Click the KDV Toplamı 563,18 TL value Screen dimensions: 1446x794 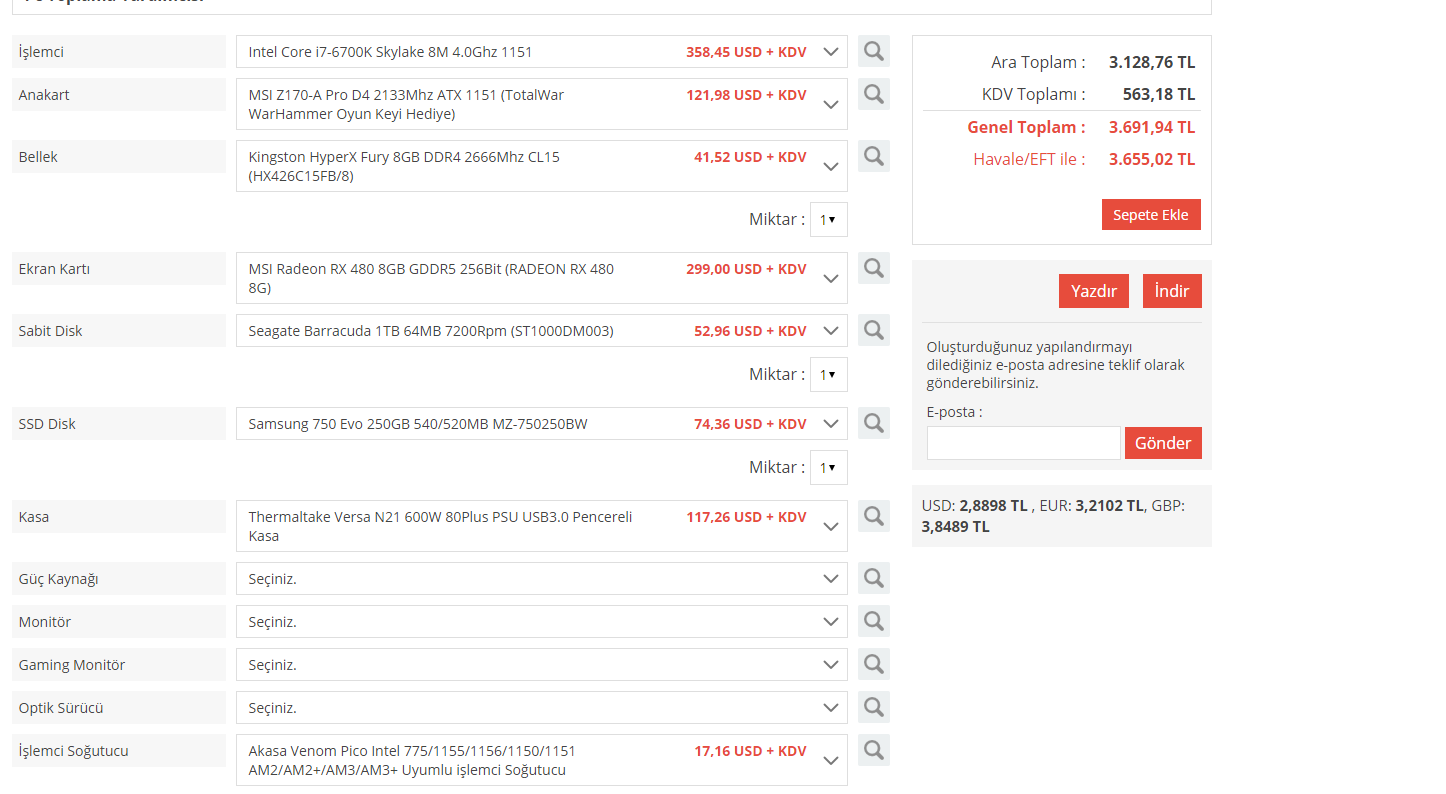pos(1158,94)
